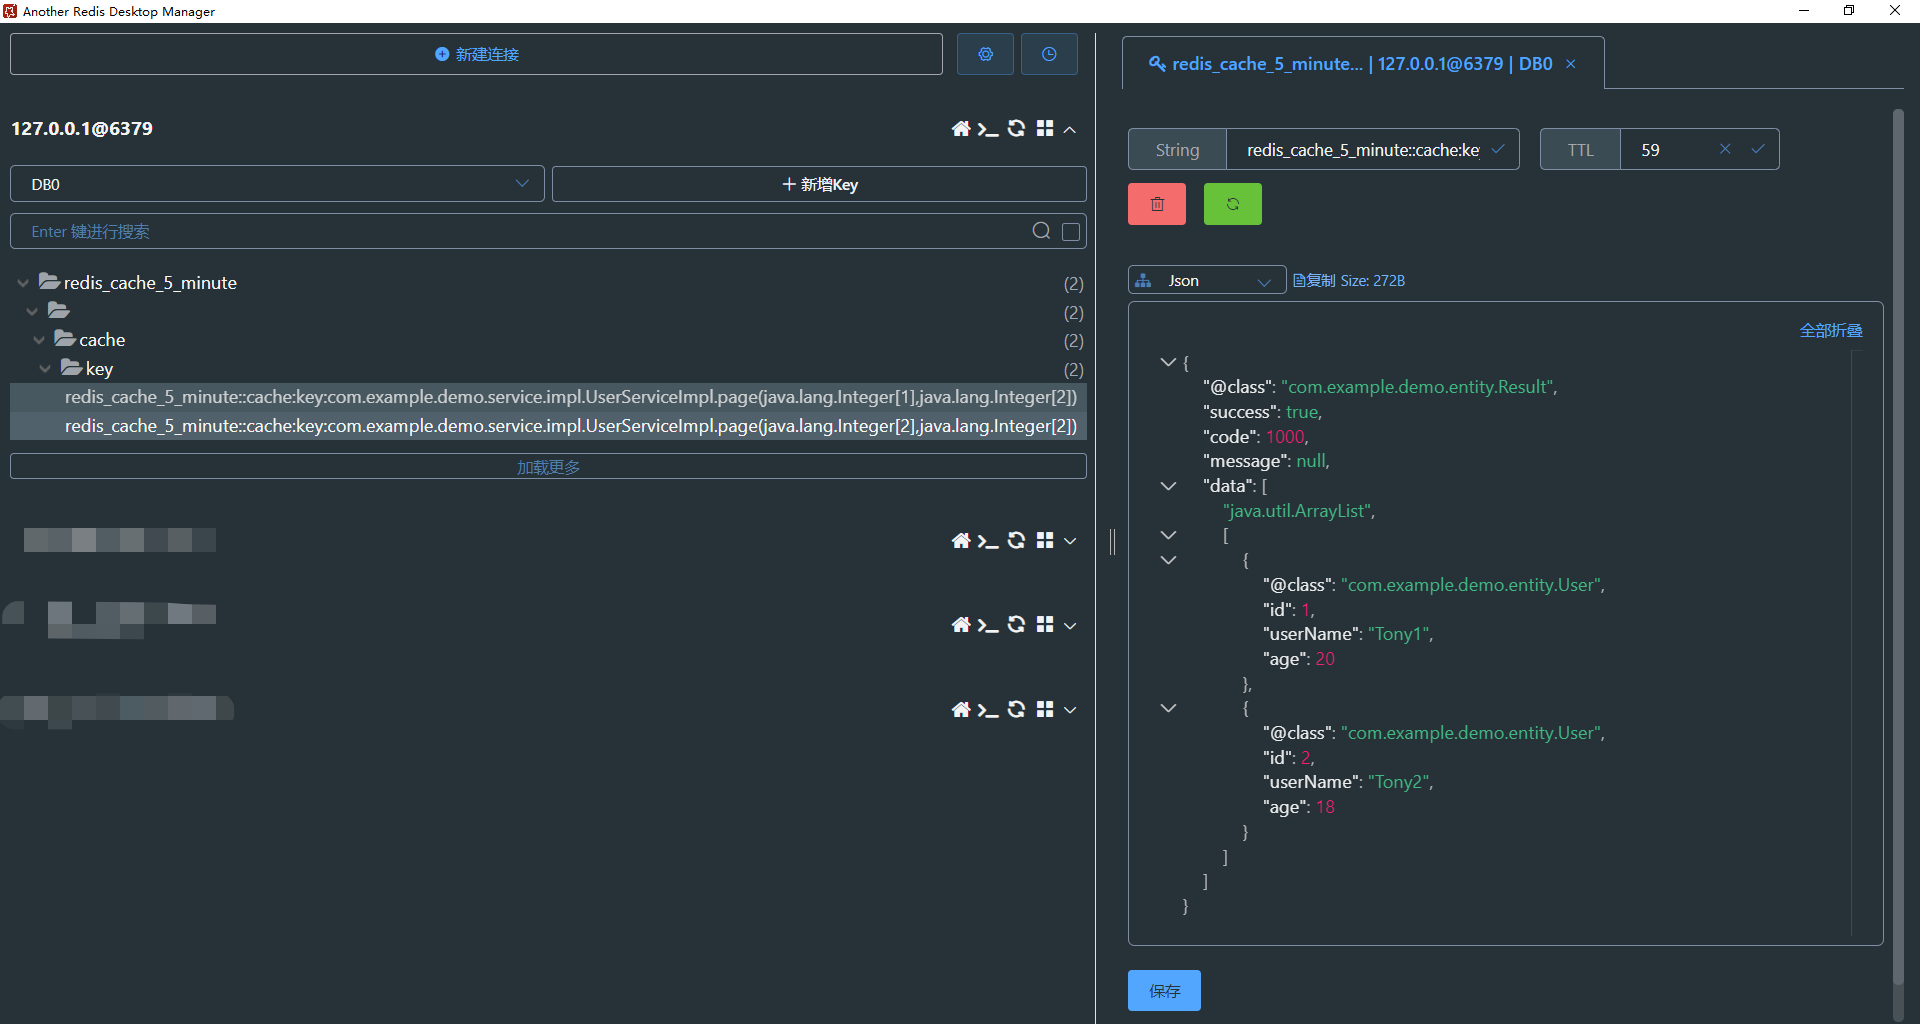This screenshot has height=1024, width=1920.
Task: Delete key with red trash button
Action: 1157,204
